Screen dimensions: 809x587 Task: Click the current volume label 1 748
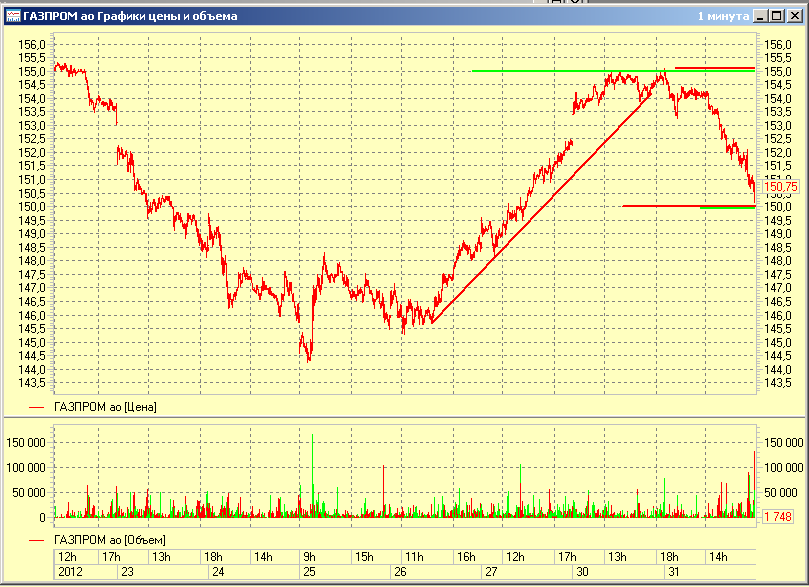[x=779, y=516]
